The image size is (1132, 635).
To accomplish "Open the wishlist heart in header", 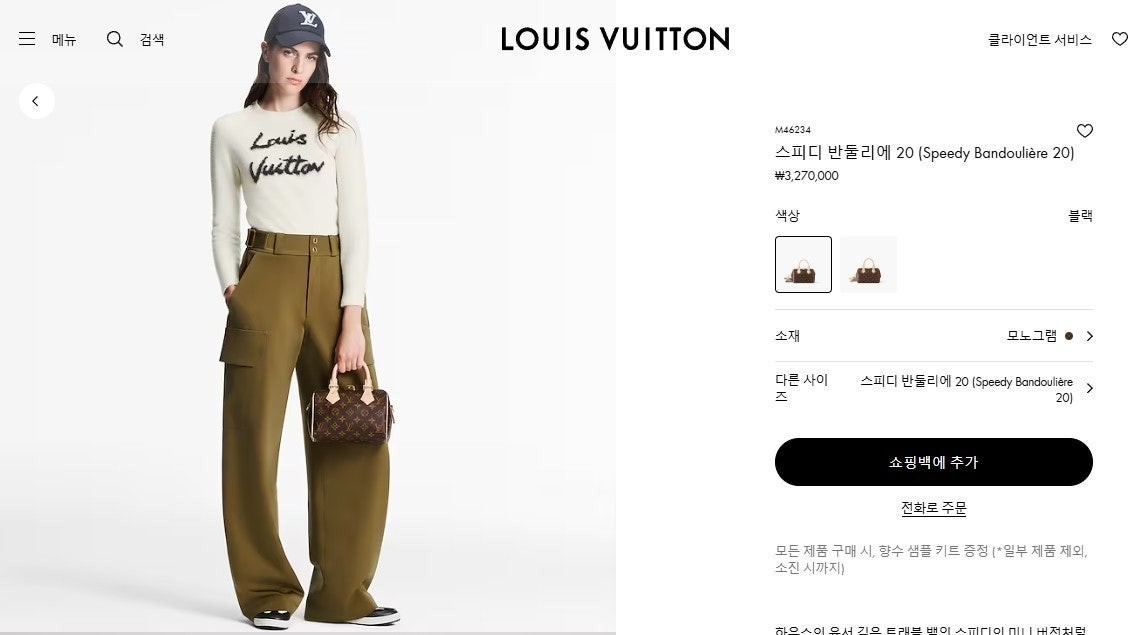I will 1120,39.
